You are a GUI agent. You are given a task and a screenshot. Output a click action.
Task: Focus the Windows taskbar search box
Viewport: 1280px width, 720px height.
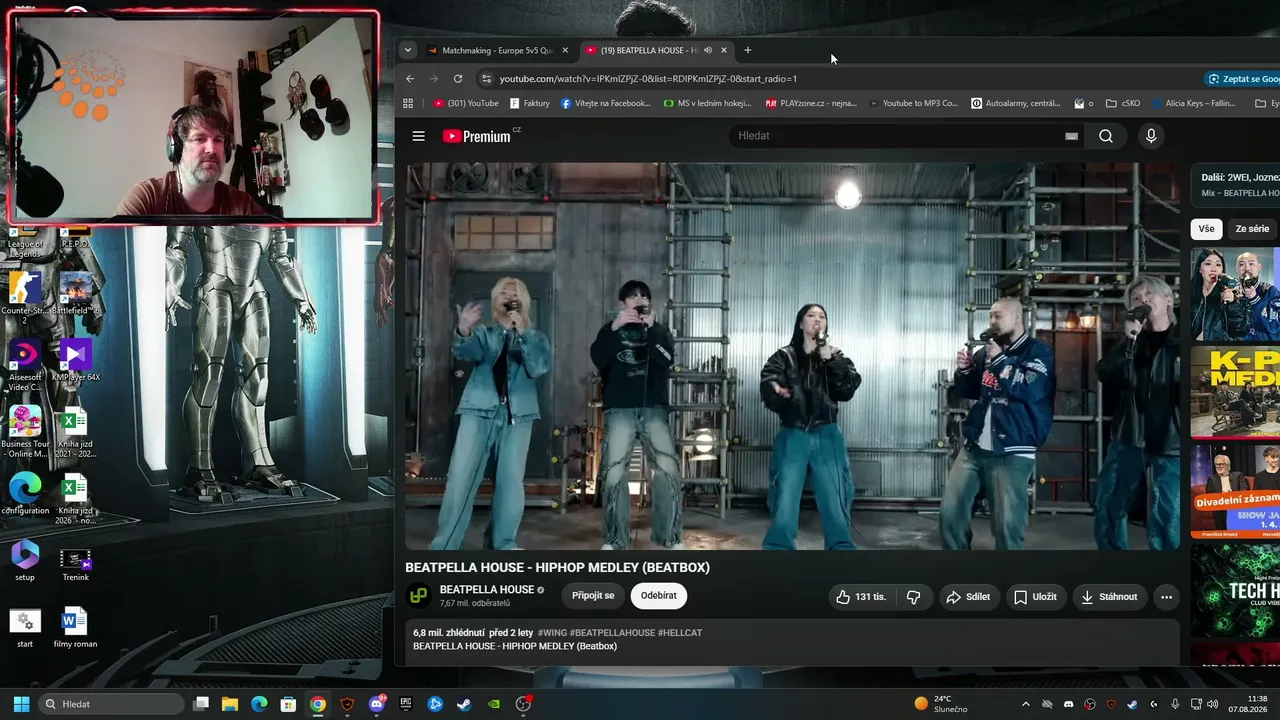[x=111, y=704]
